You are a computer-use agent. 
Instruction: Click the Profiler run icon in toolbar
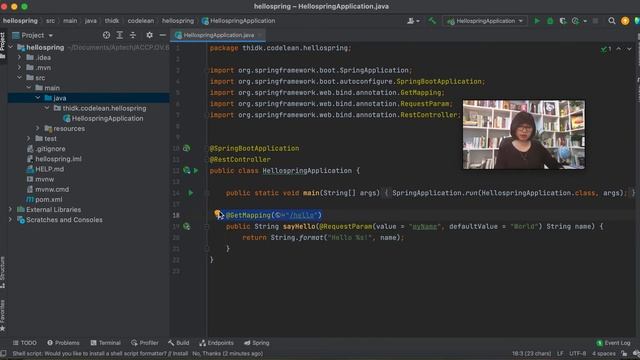tap(576, 21)
